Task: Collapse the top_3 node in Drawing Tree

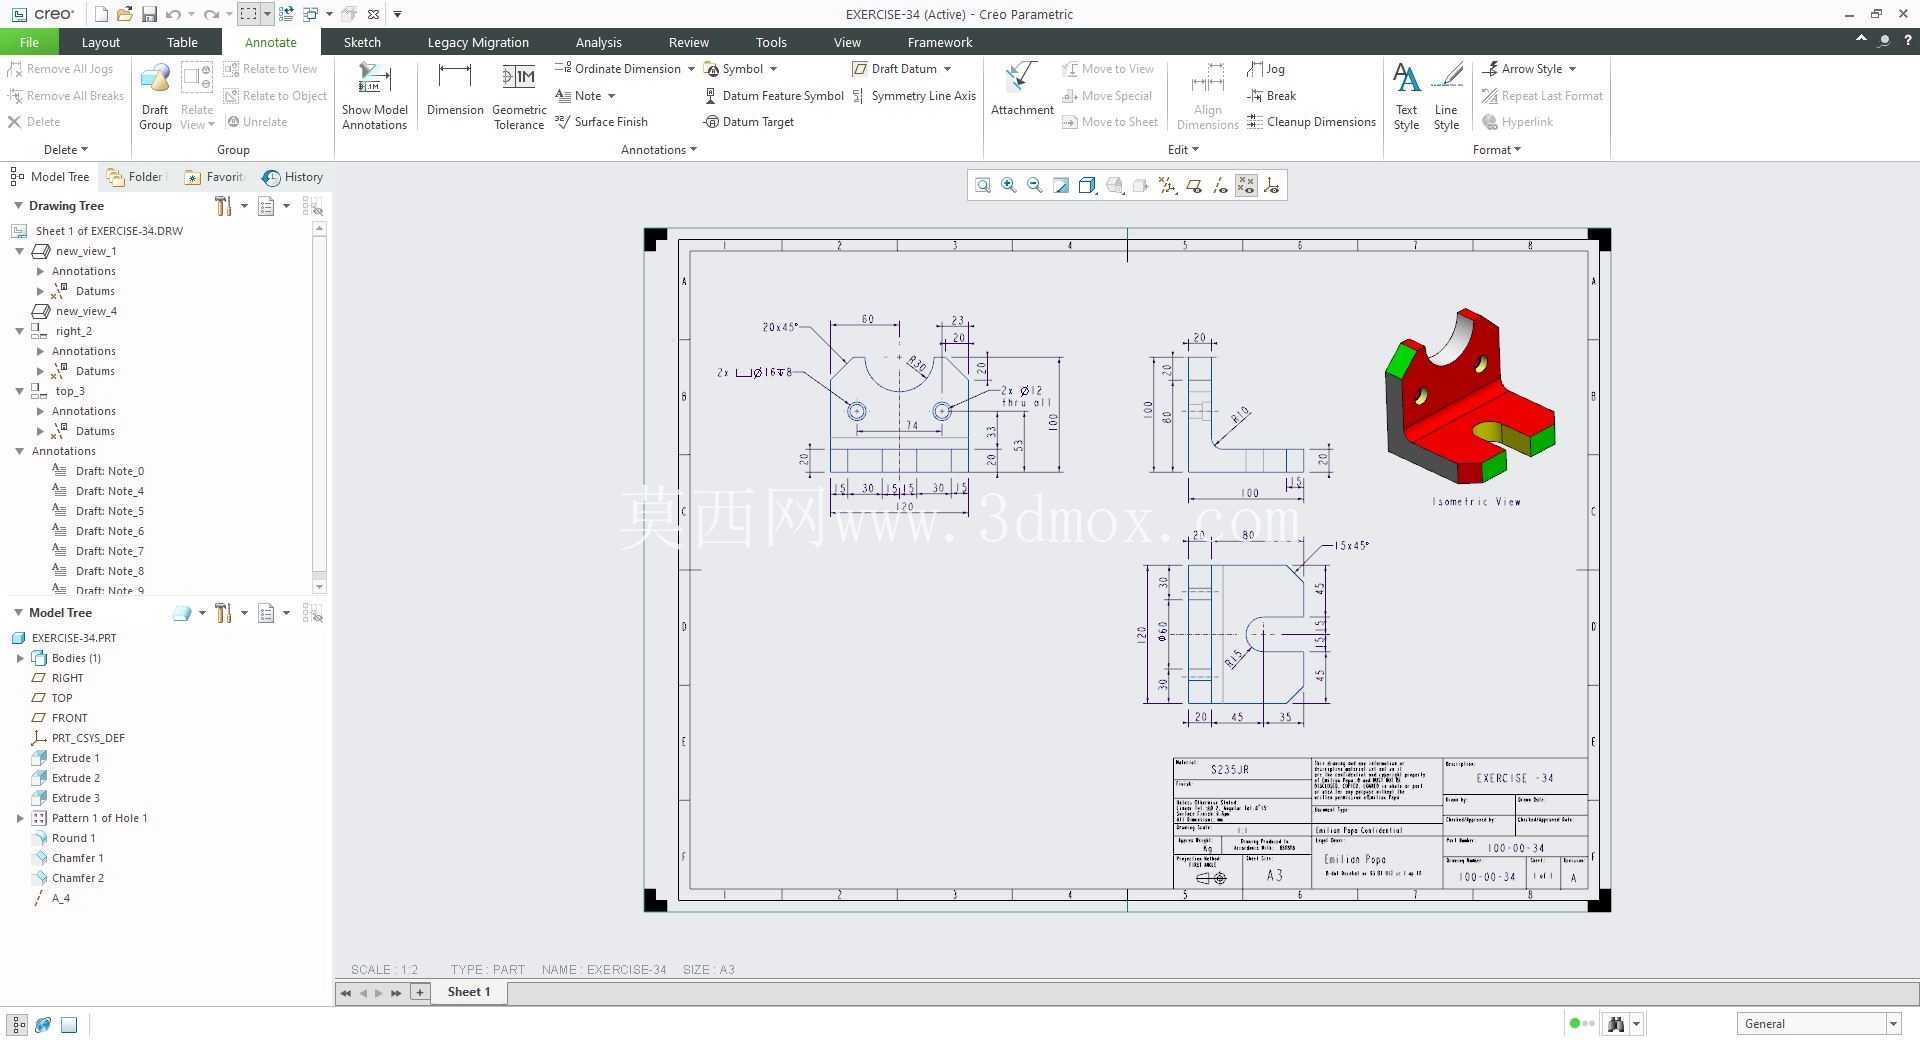Action: click(x=19, y=391)
